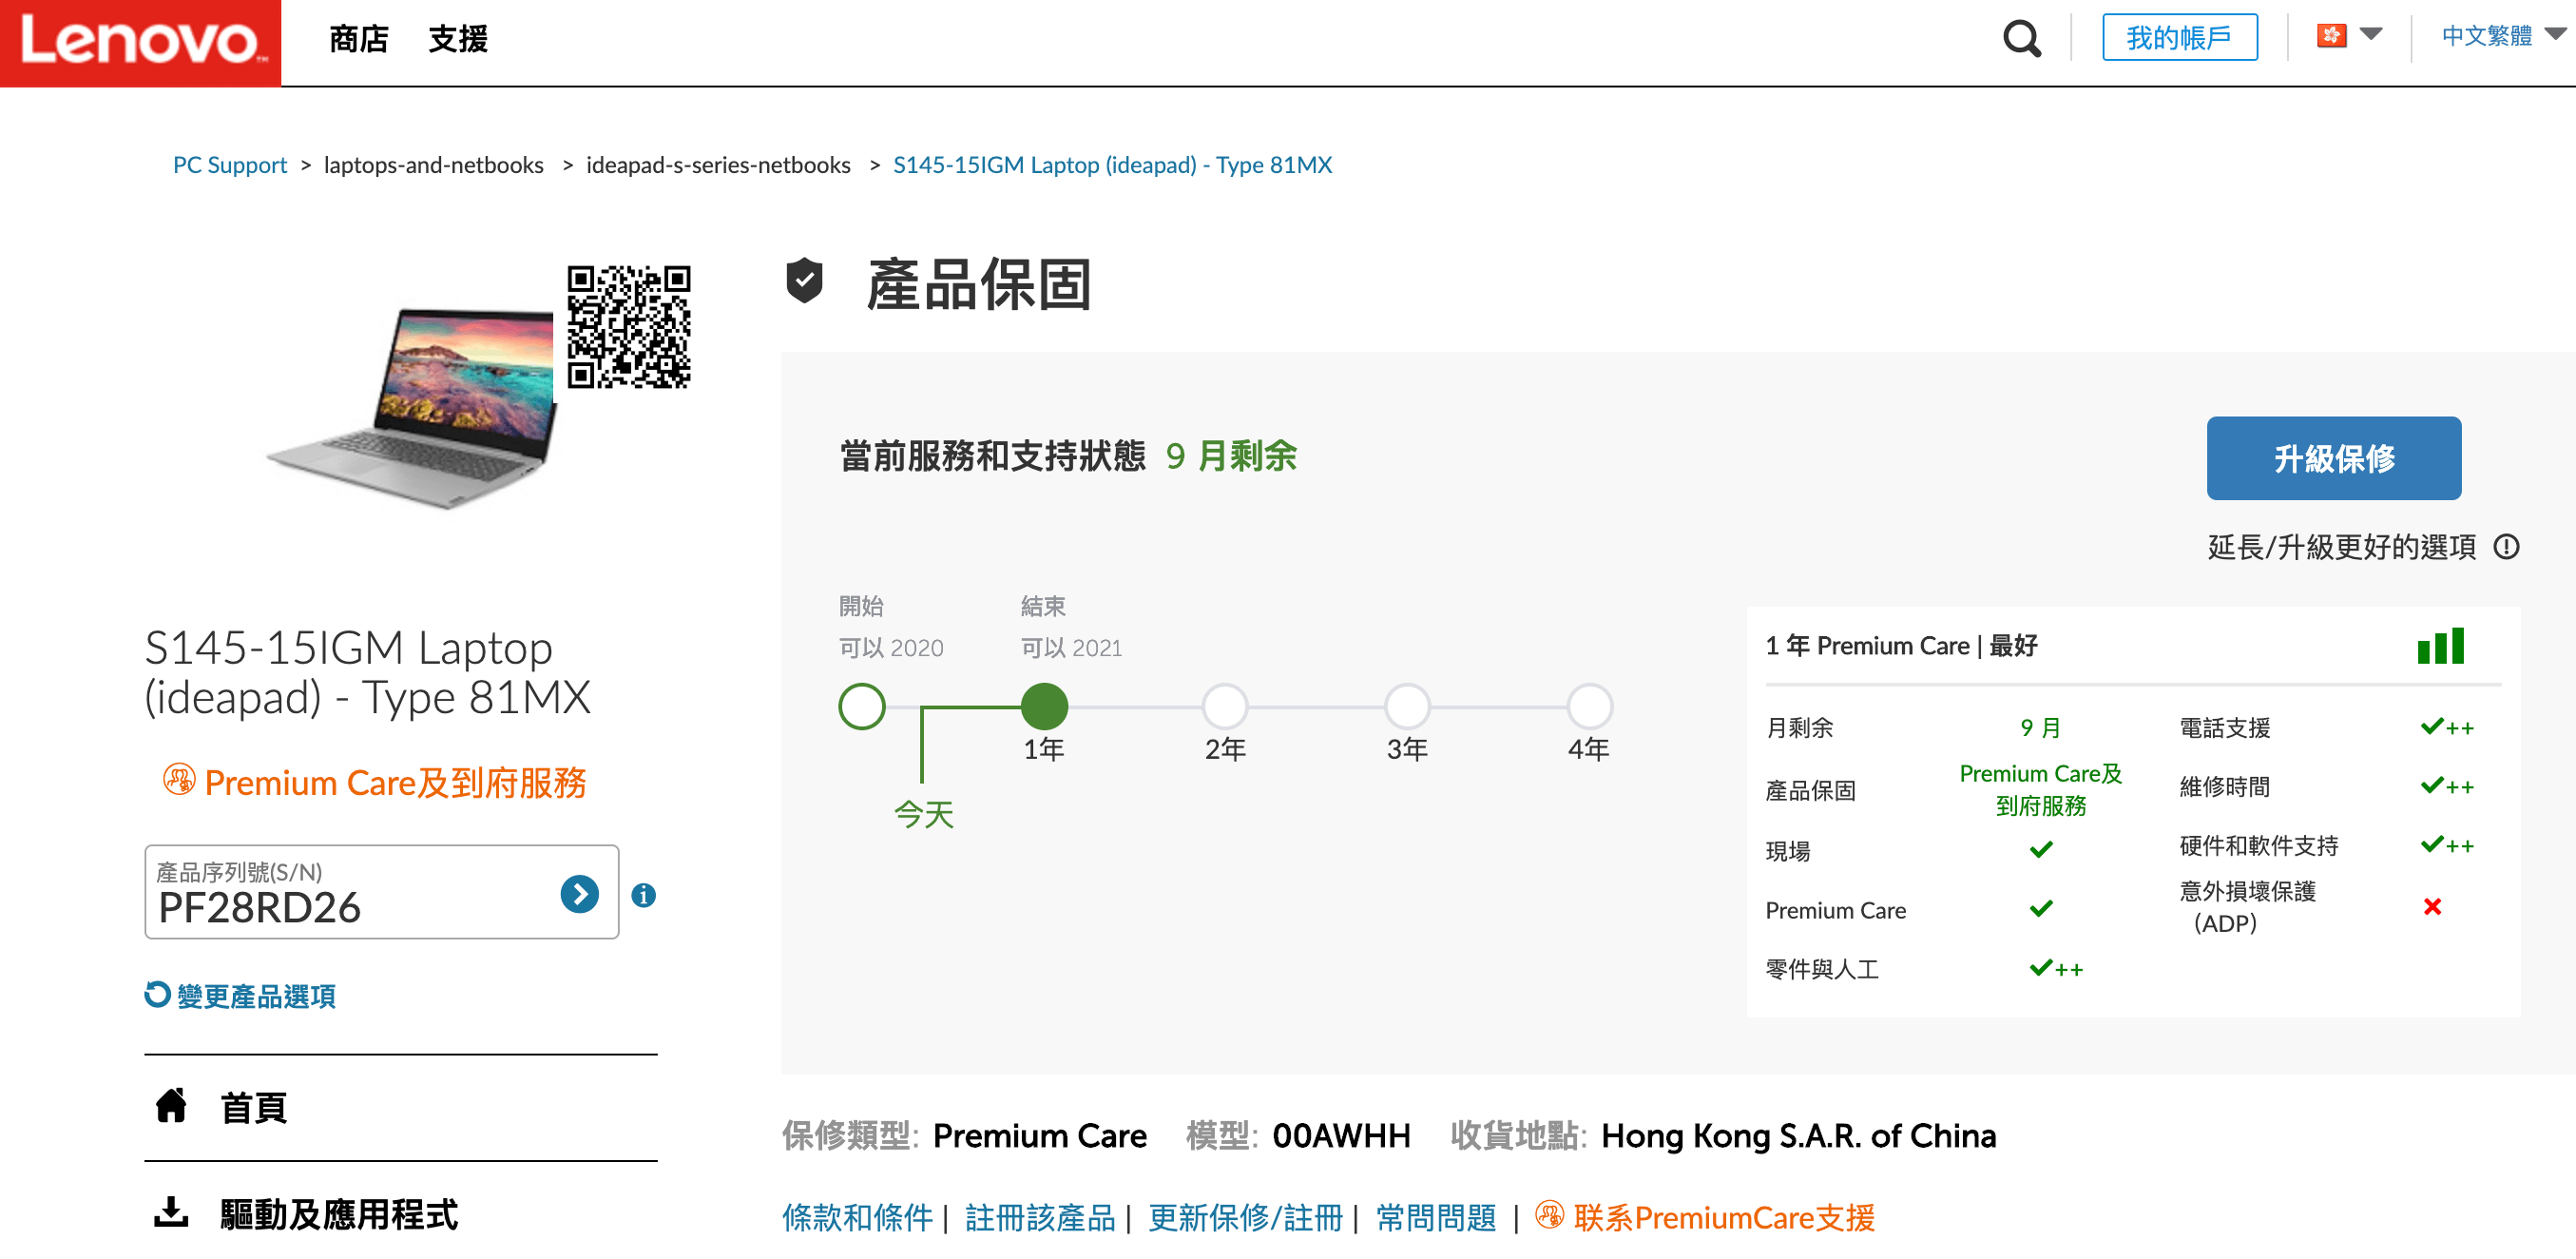Screen dimensions: 2576x1259
Task: Click the Premium Care及到府服務 badge icon
Action: click(x=179, y=780)
